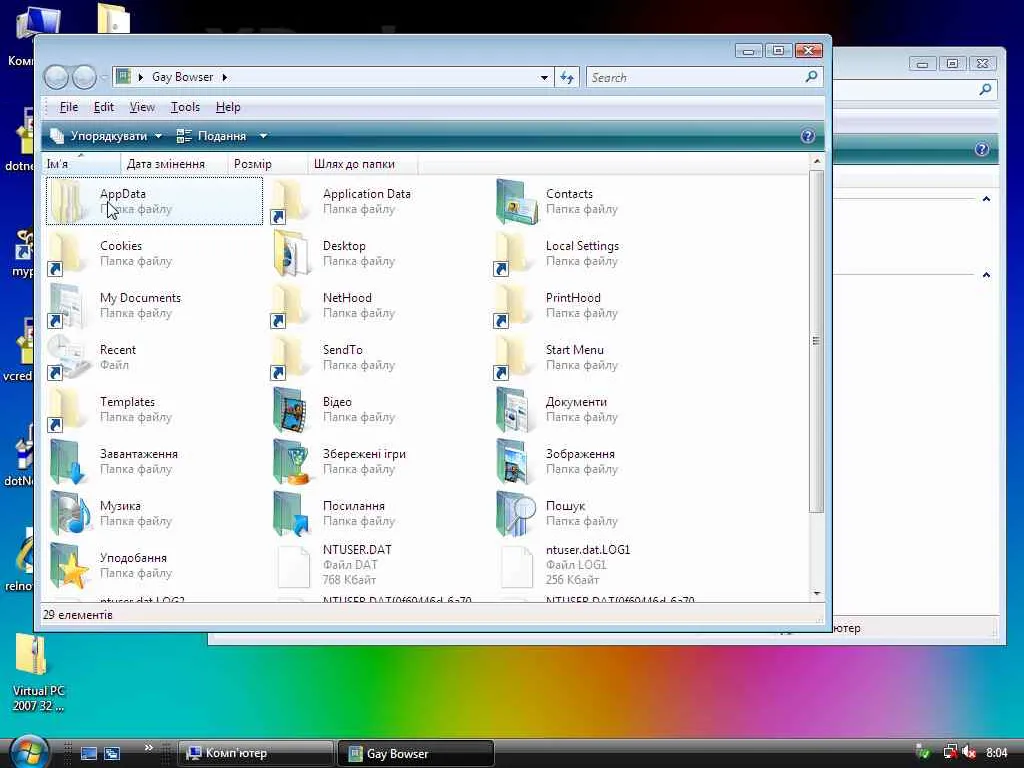Open the Зображення folder icon

[x=514, y=461]
